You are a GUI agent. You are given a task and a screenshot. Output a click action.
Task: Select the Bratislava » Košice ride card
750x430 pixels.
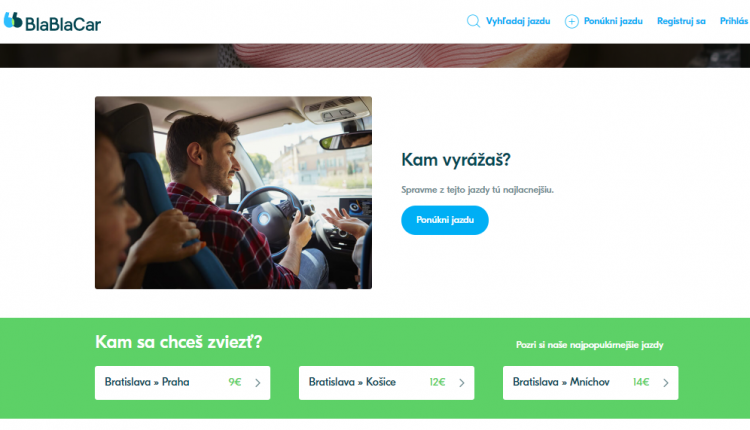tap(386, 383)
